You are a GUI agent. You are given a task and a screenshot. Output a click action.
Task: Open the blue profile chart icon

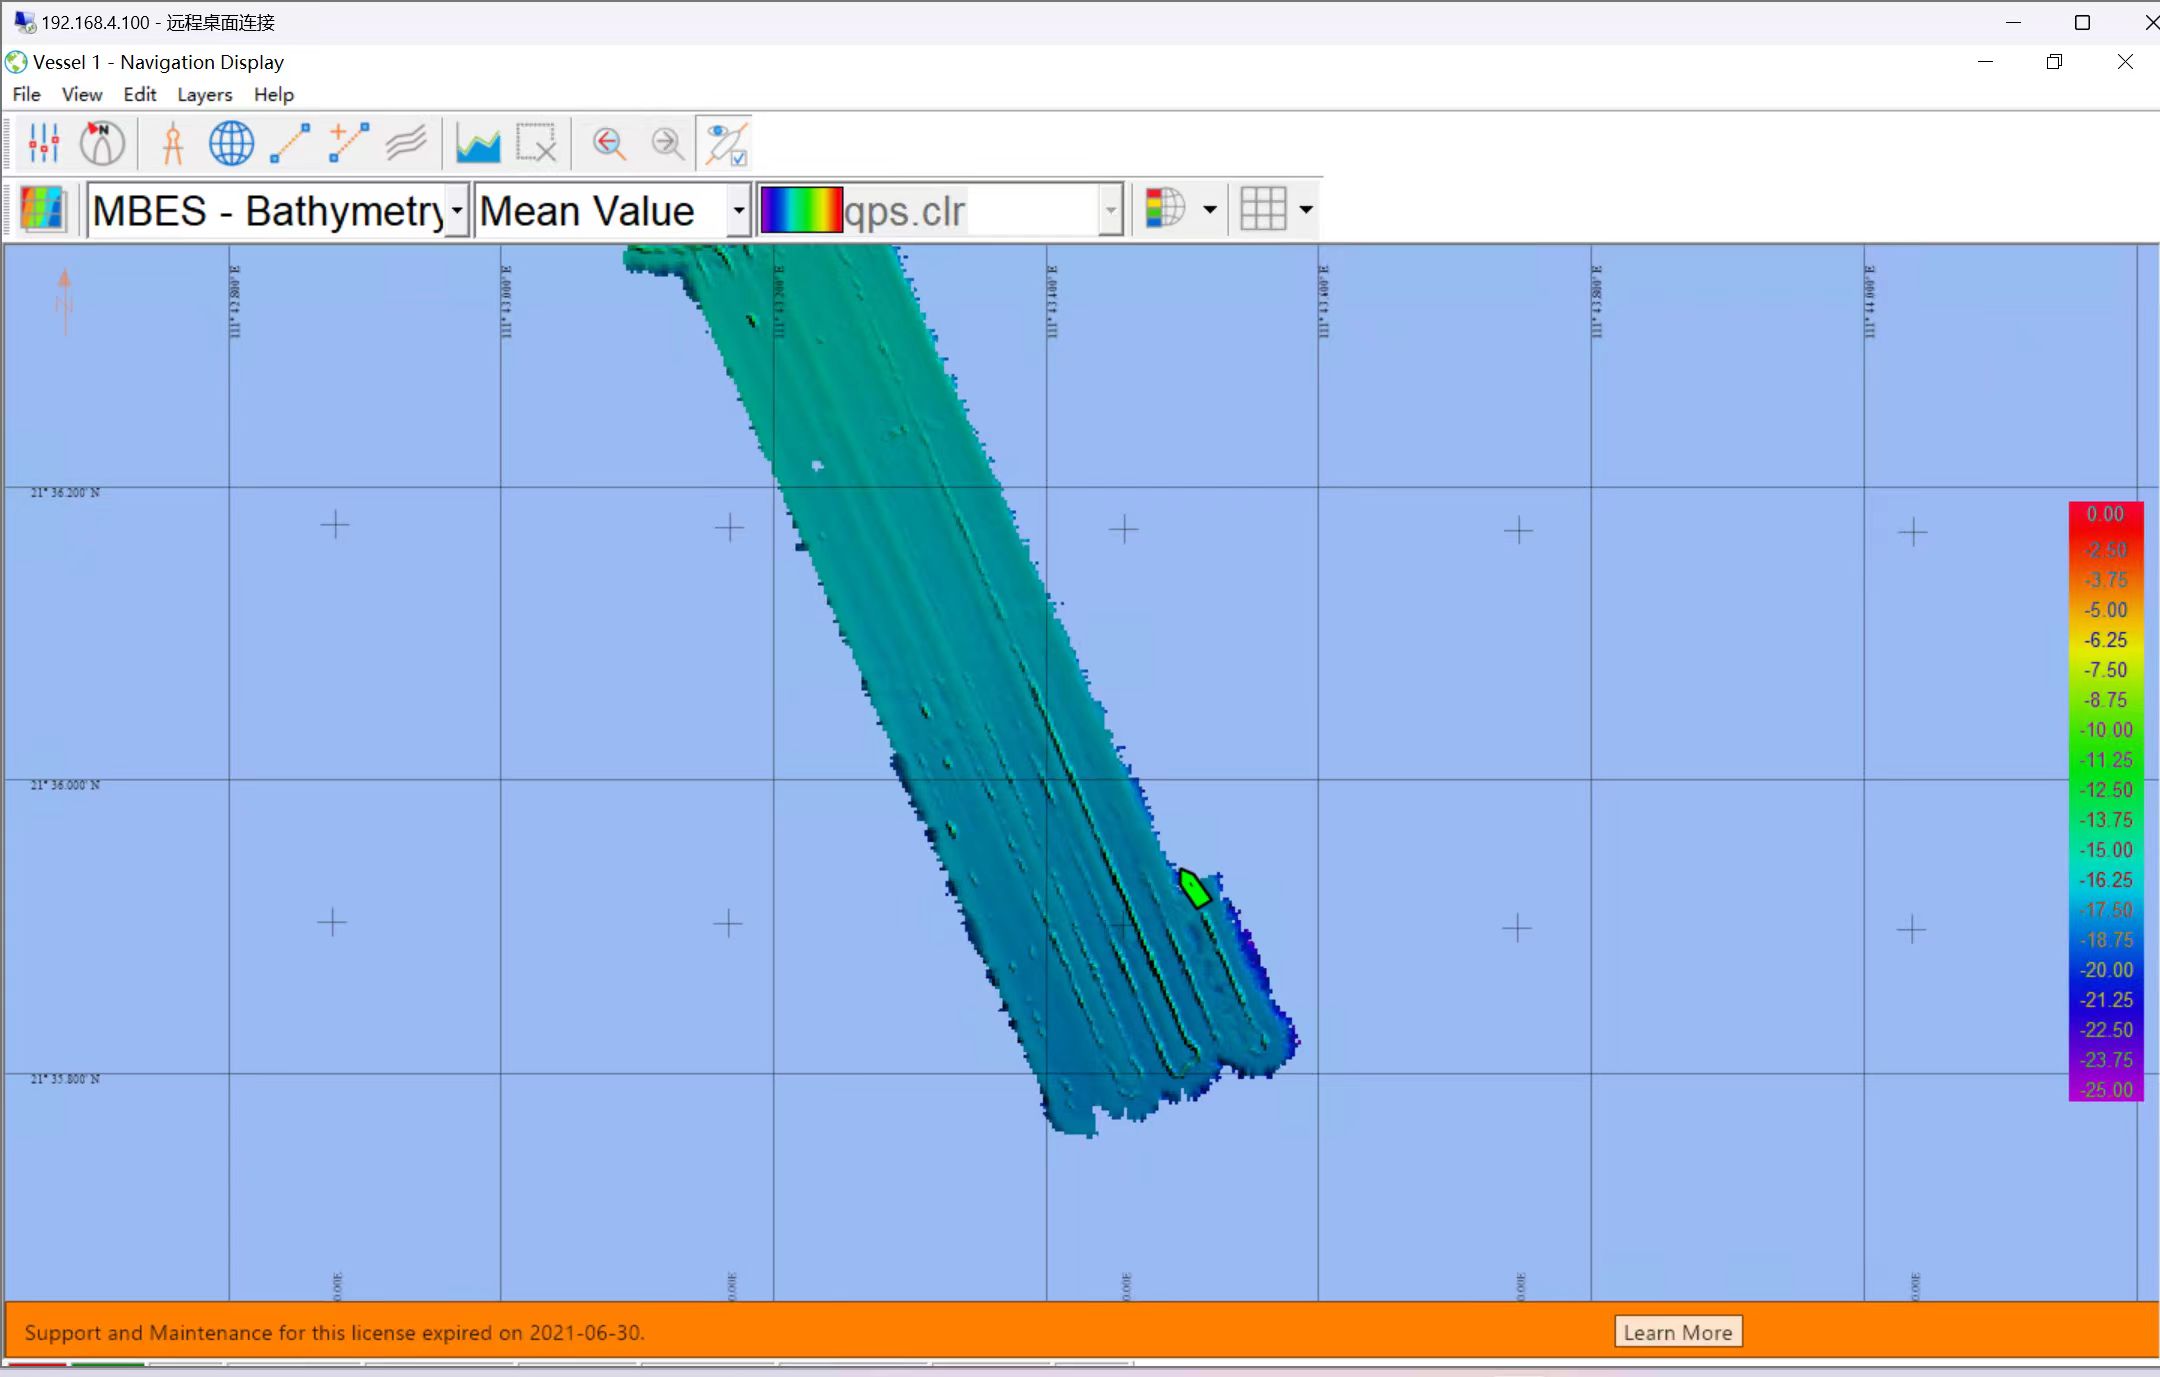pyautogui.click(x=478, y=144)
